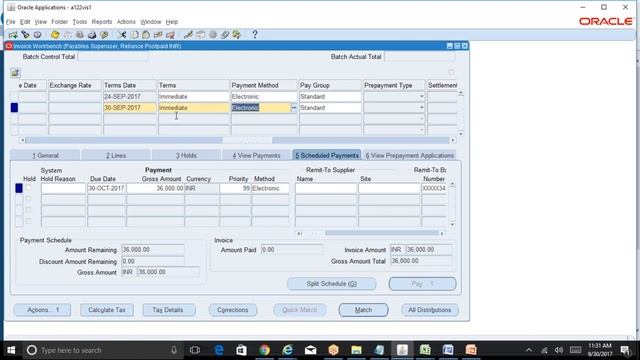
Task: Switch to 6 View Prepayment Applications tab
Action: coord(410,155)
